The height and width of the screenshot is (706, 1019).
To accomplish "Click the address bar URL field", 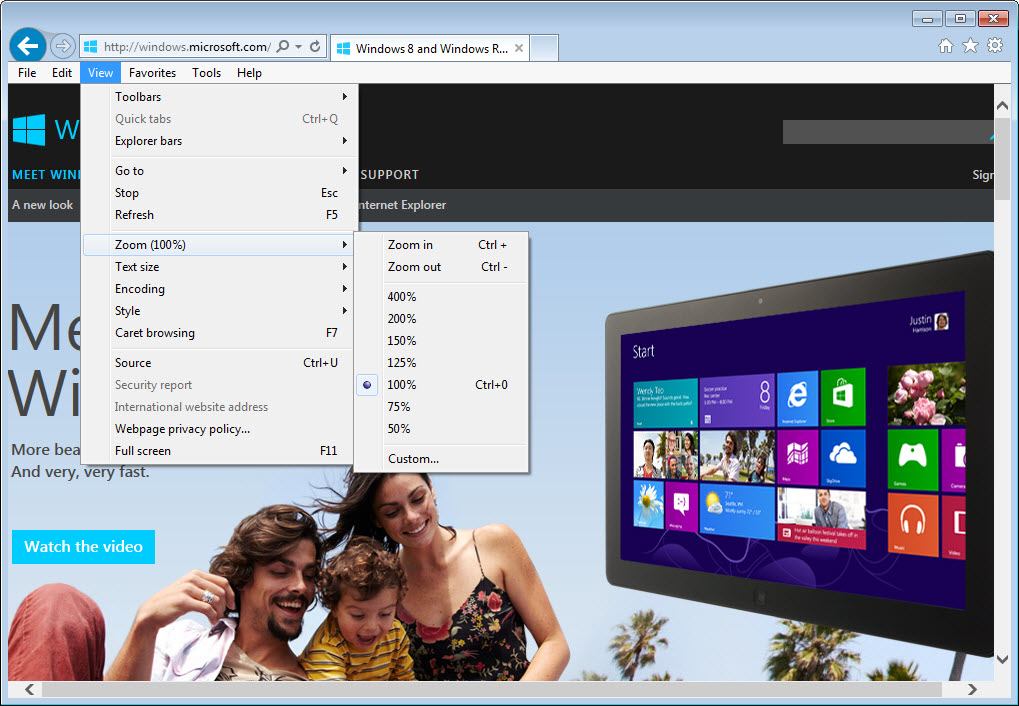I will coord(187,47).
